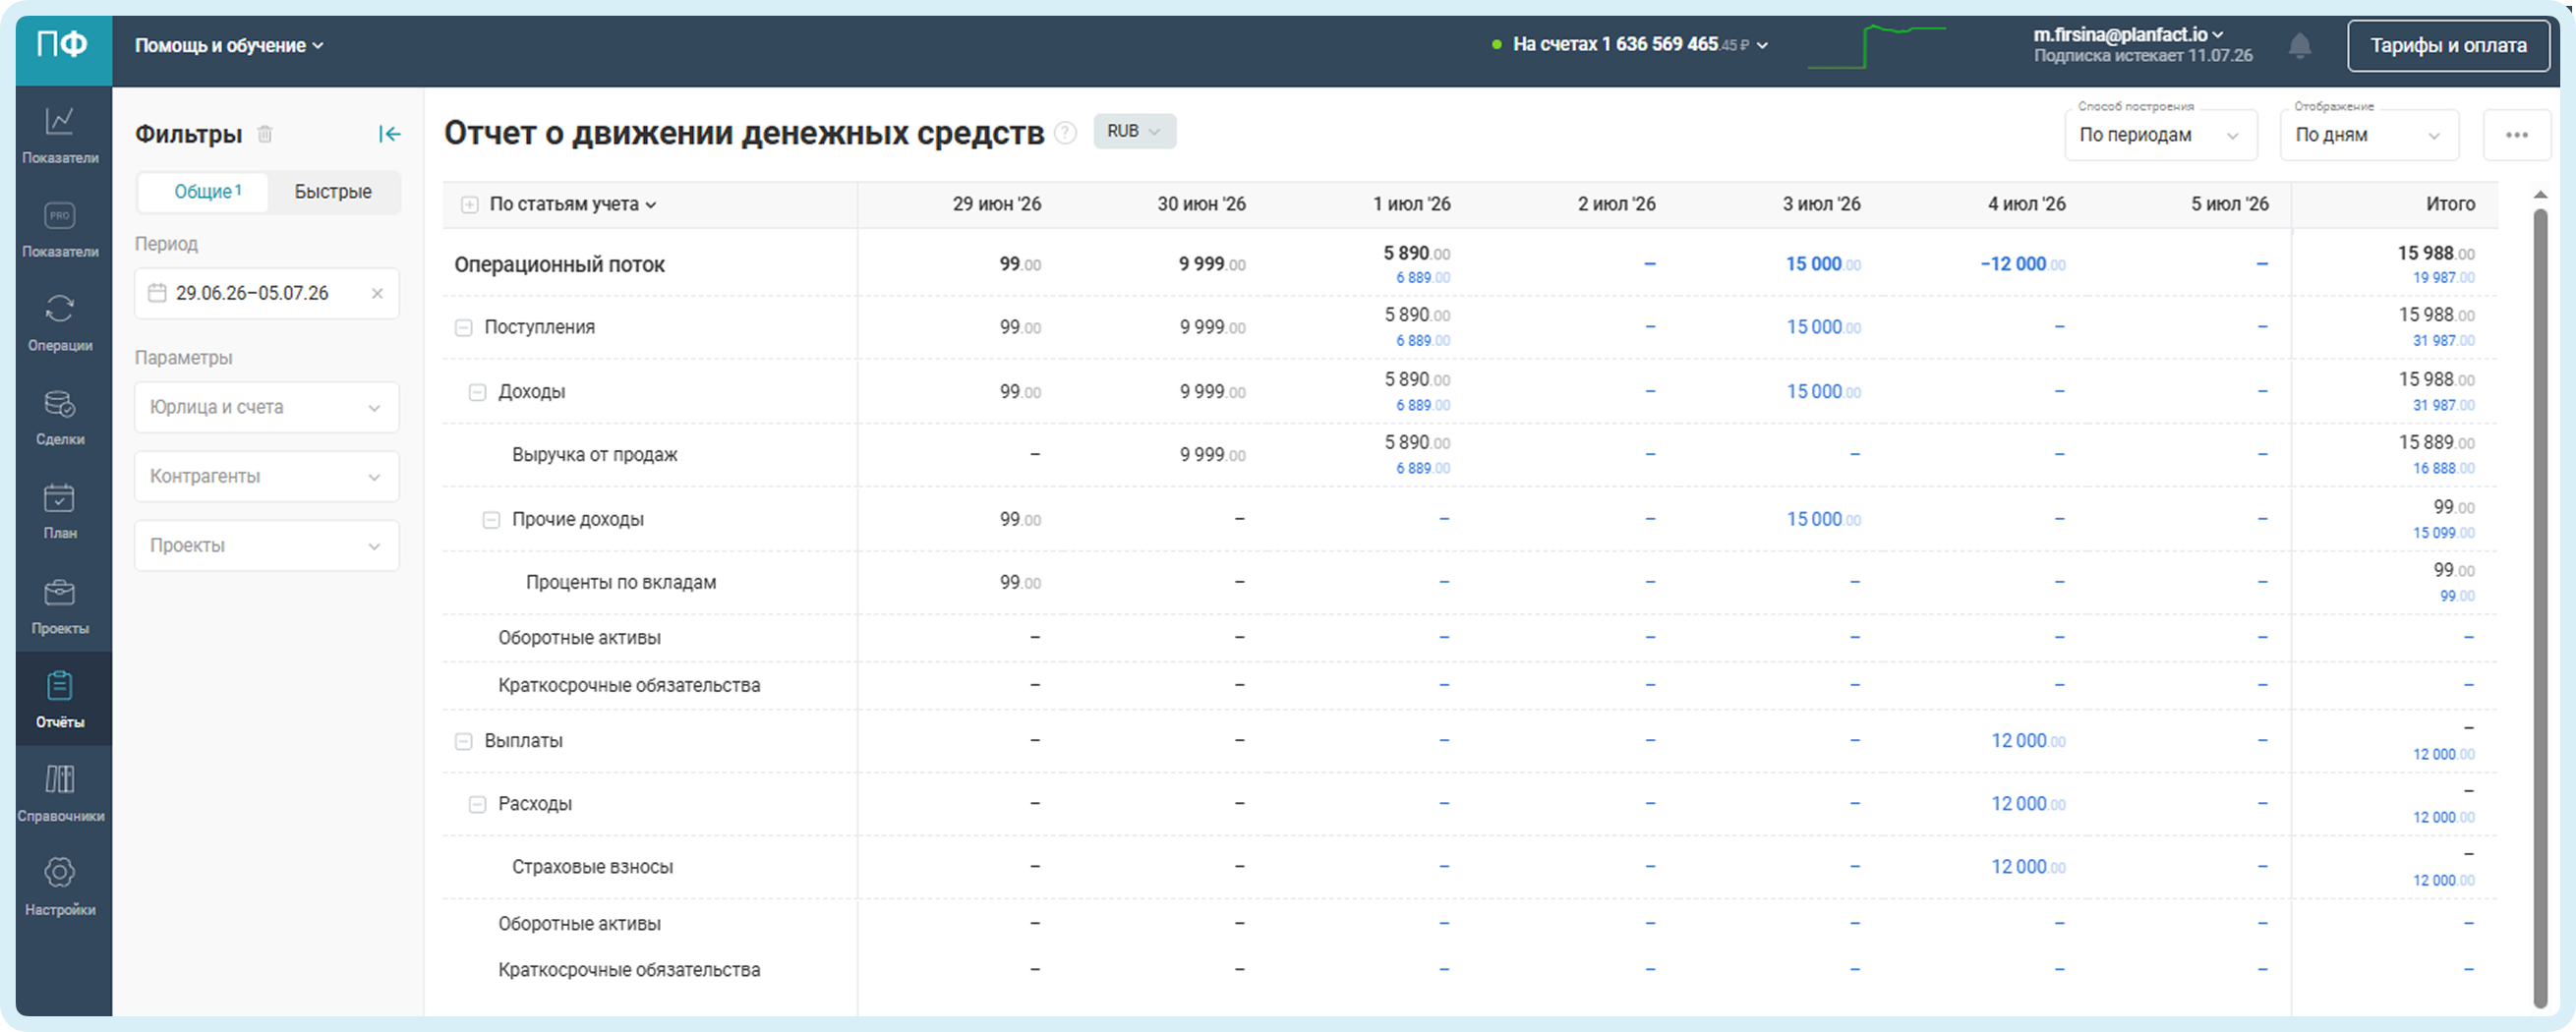This screenshot has height=1032, width=2576.
Task: Open Настройки gear in sidebar
Action: pos(60,886)
